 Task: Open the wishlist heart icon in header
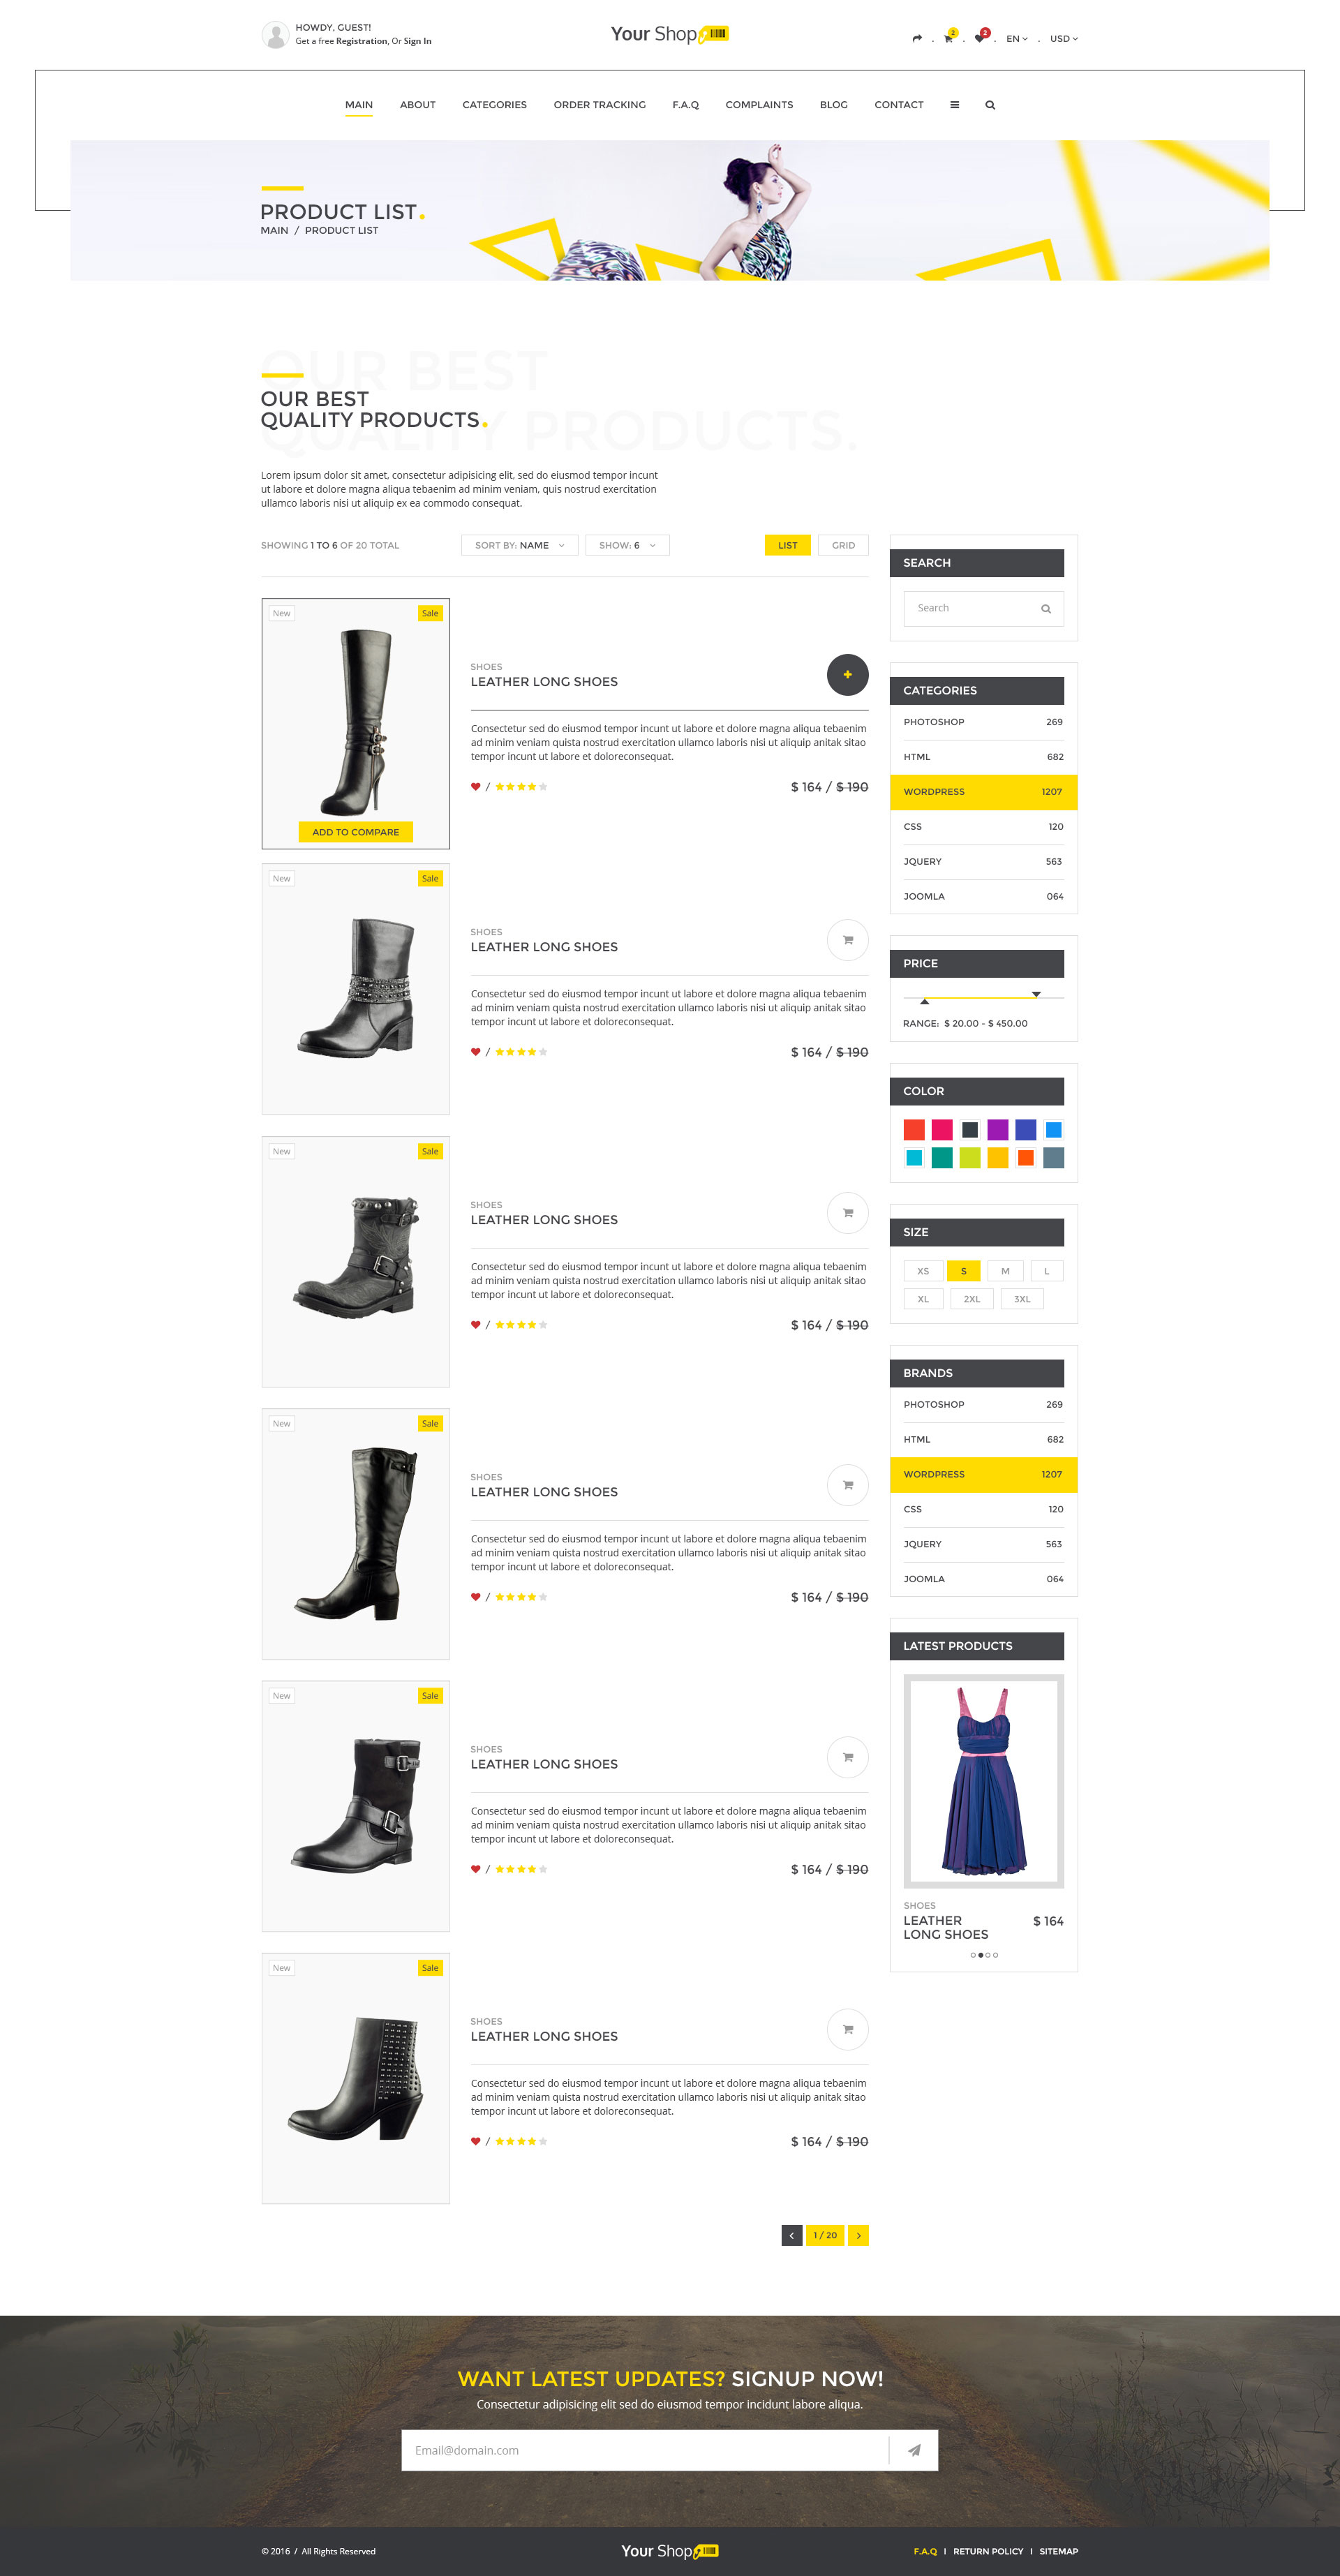[x=980, y=38]
